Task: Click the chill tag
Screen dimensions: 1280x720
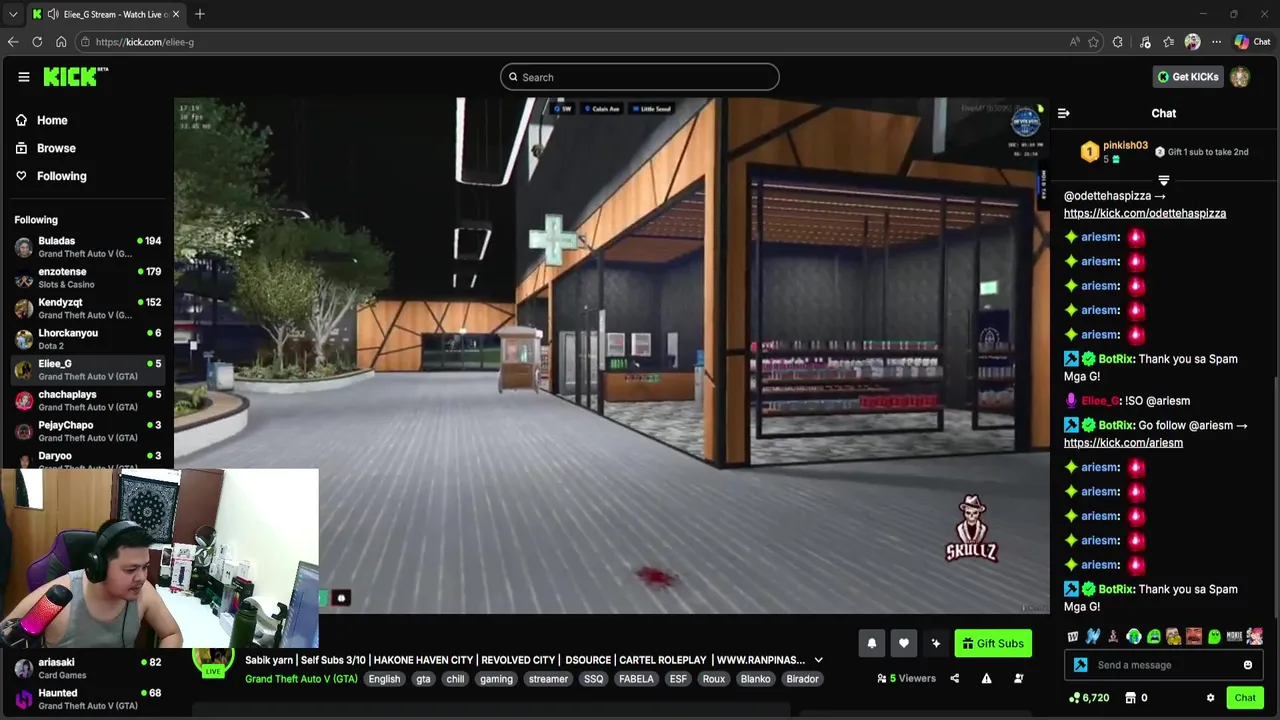Action: (455, 679)
